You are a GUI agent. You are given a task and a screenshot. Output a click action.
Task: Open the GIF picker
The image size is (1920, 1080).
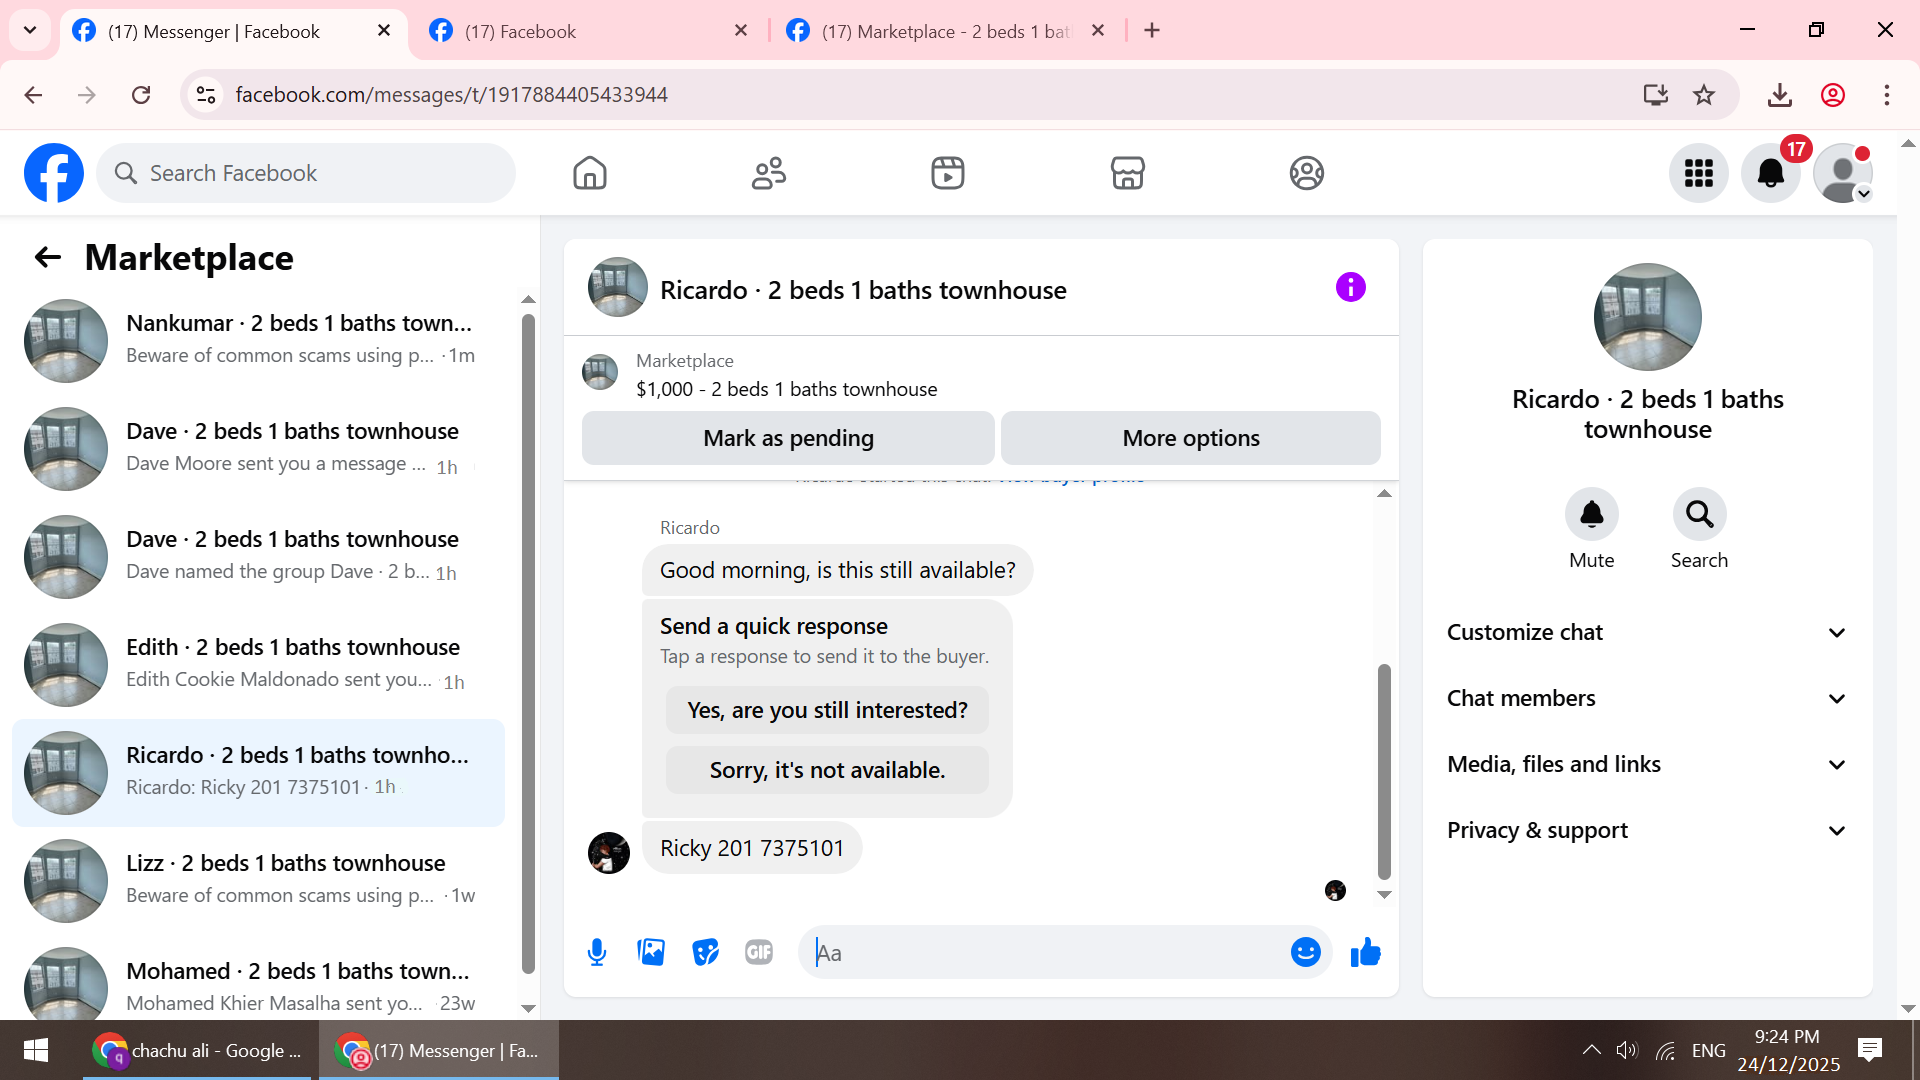click(759, 952)
